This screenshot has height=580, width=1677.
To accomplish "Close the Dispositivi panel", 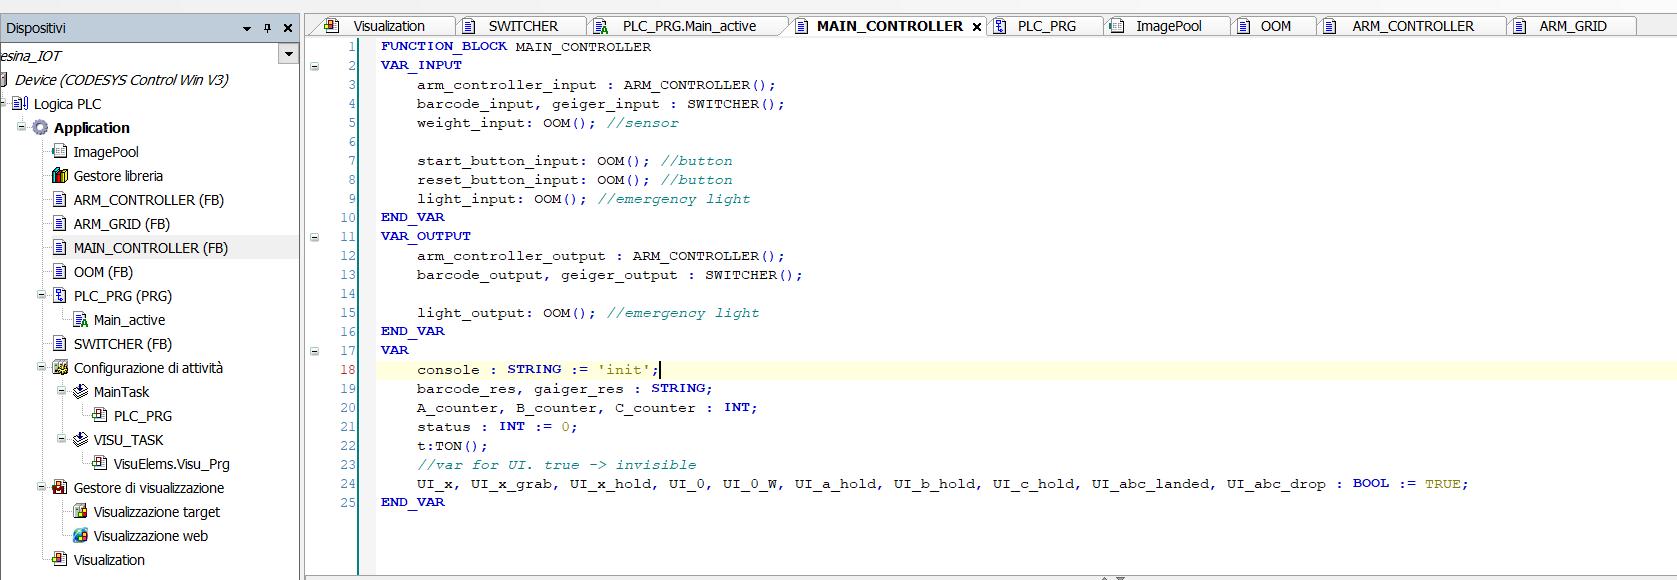I will pos(288,28).
